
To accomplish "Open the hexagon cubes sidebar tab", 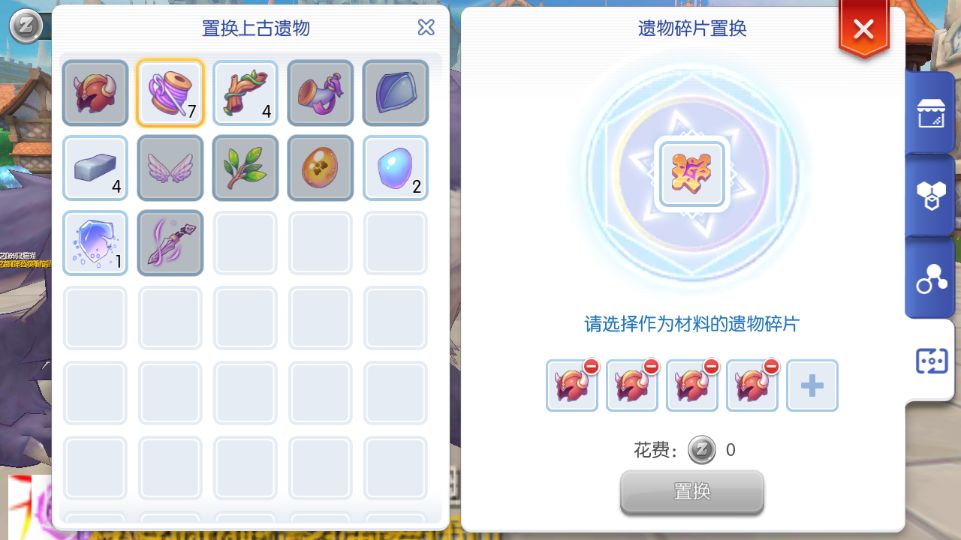I will click(930, 196).
